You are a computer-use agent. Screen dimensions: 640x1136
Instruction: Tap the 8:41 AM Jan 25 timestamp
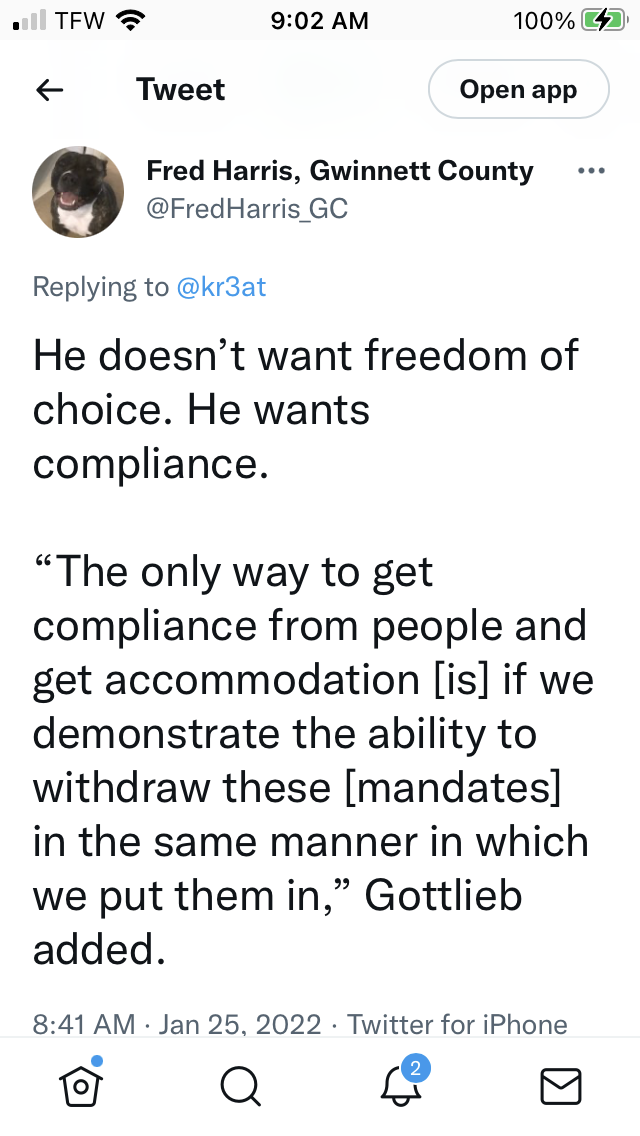pos(177,1024)
